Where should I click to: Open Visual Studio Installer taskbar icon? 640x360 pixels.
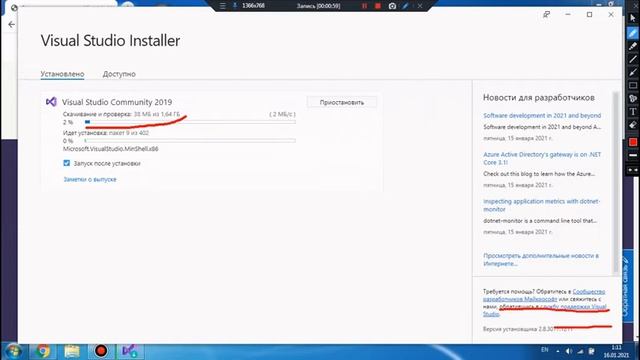coord(130,351)
